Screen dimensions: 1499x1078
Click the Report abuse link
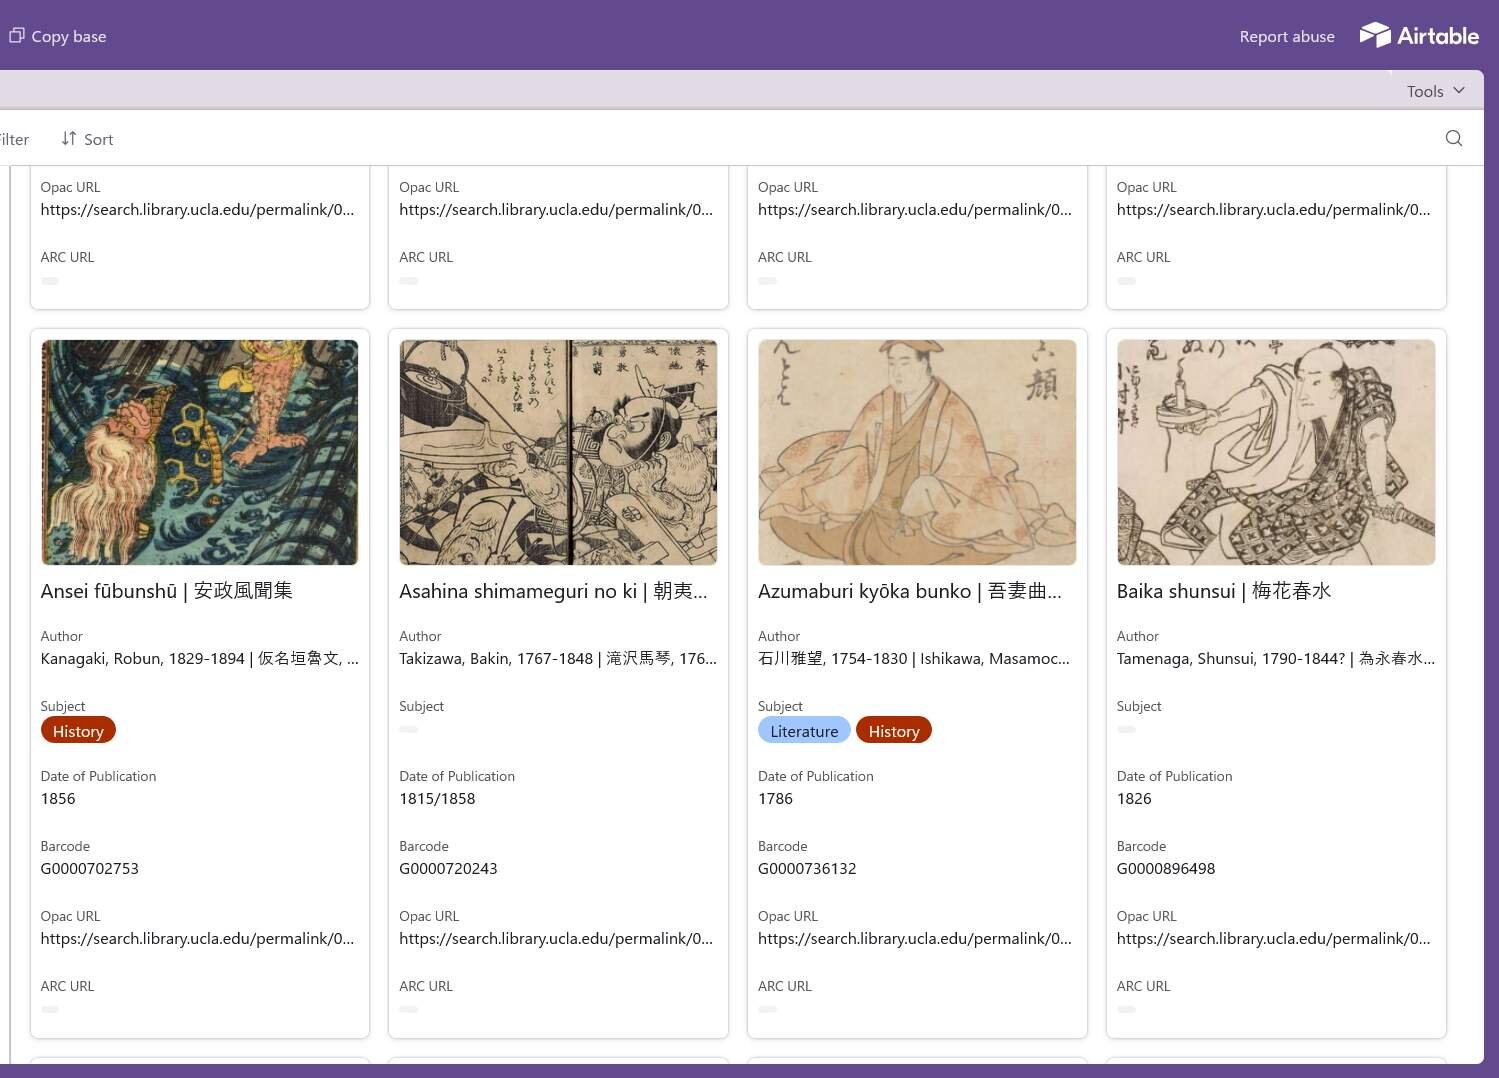pos(1286,36)
